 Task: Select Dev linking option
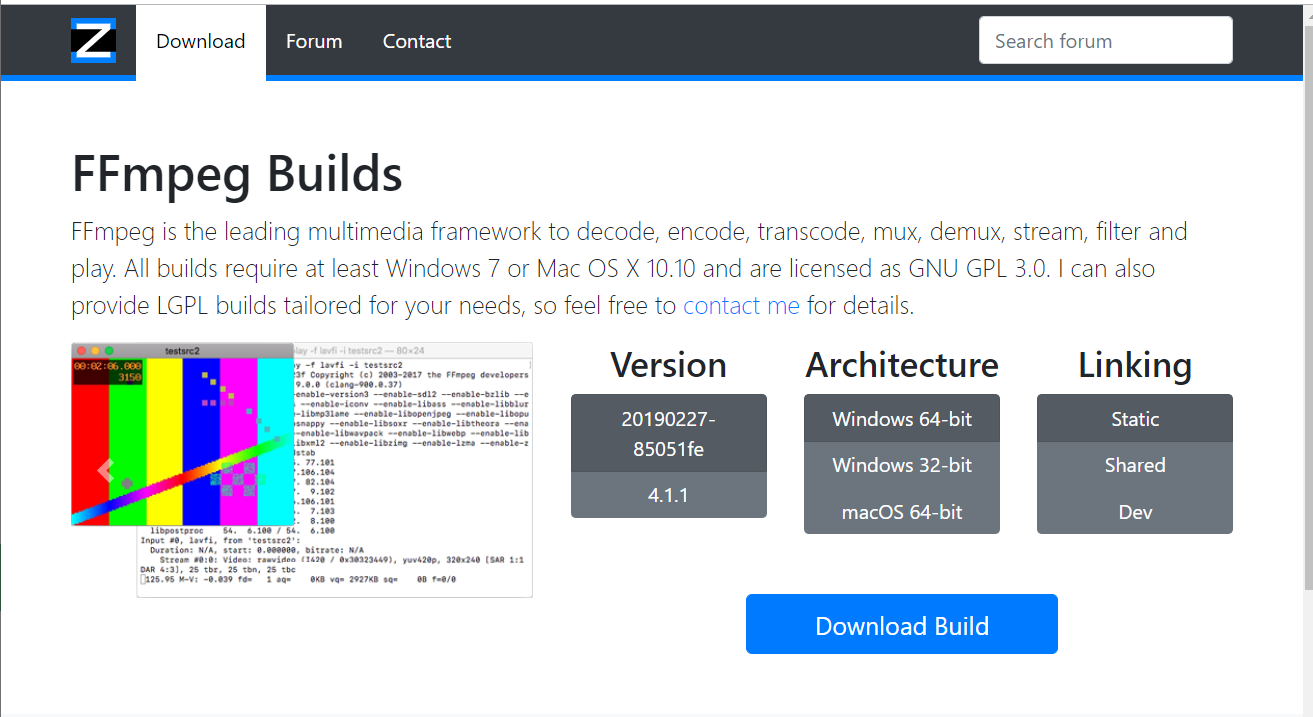(x=1134, y=512)
